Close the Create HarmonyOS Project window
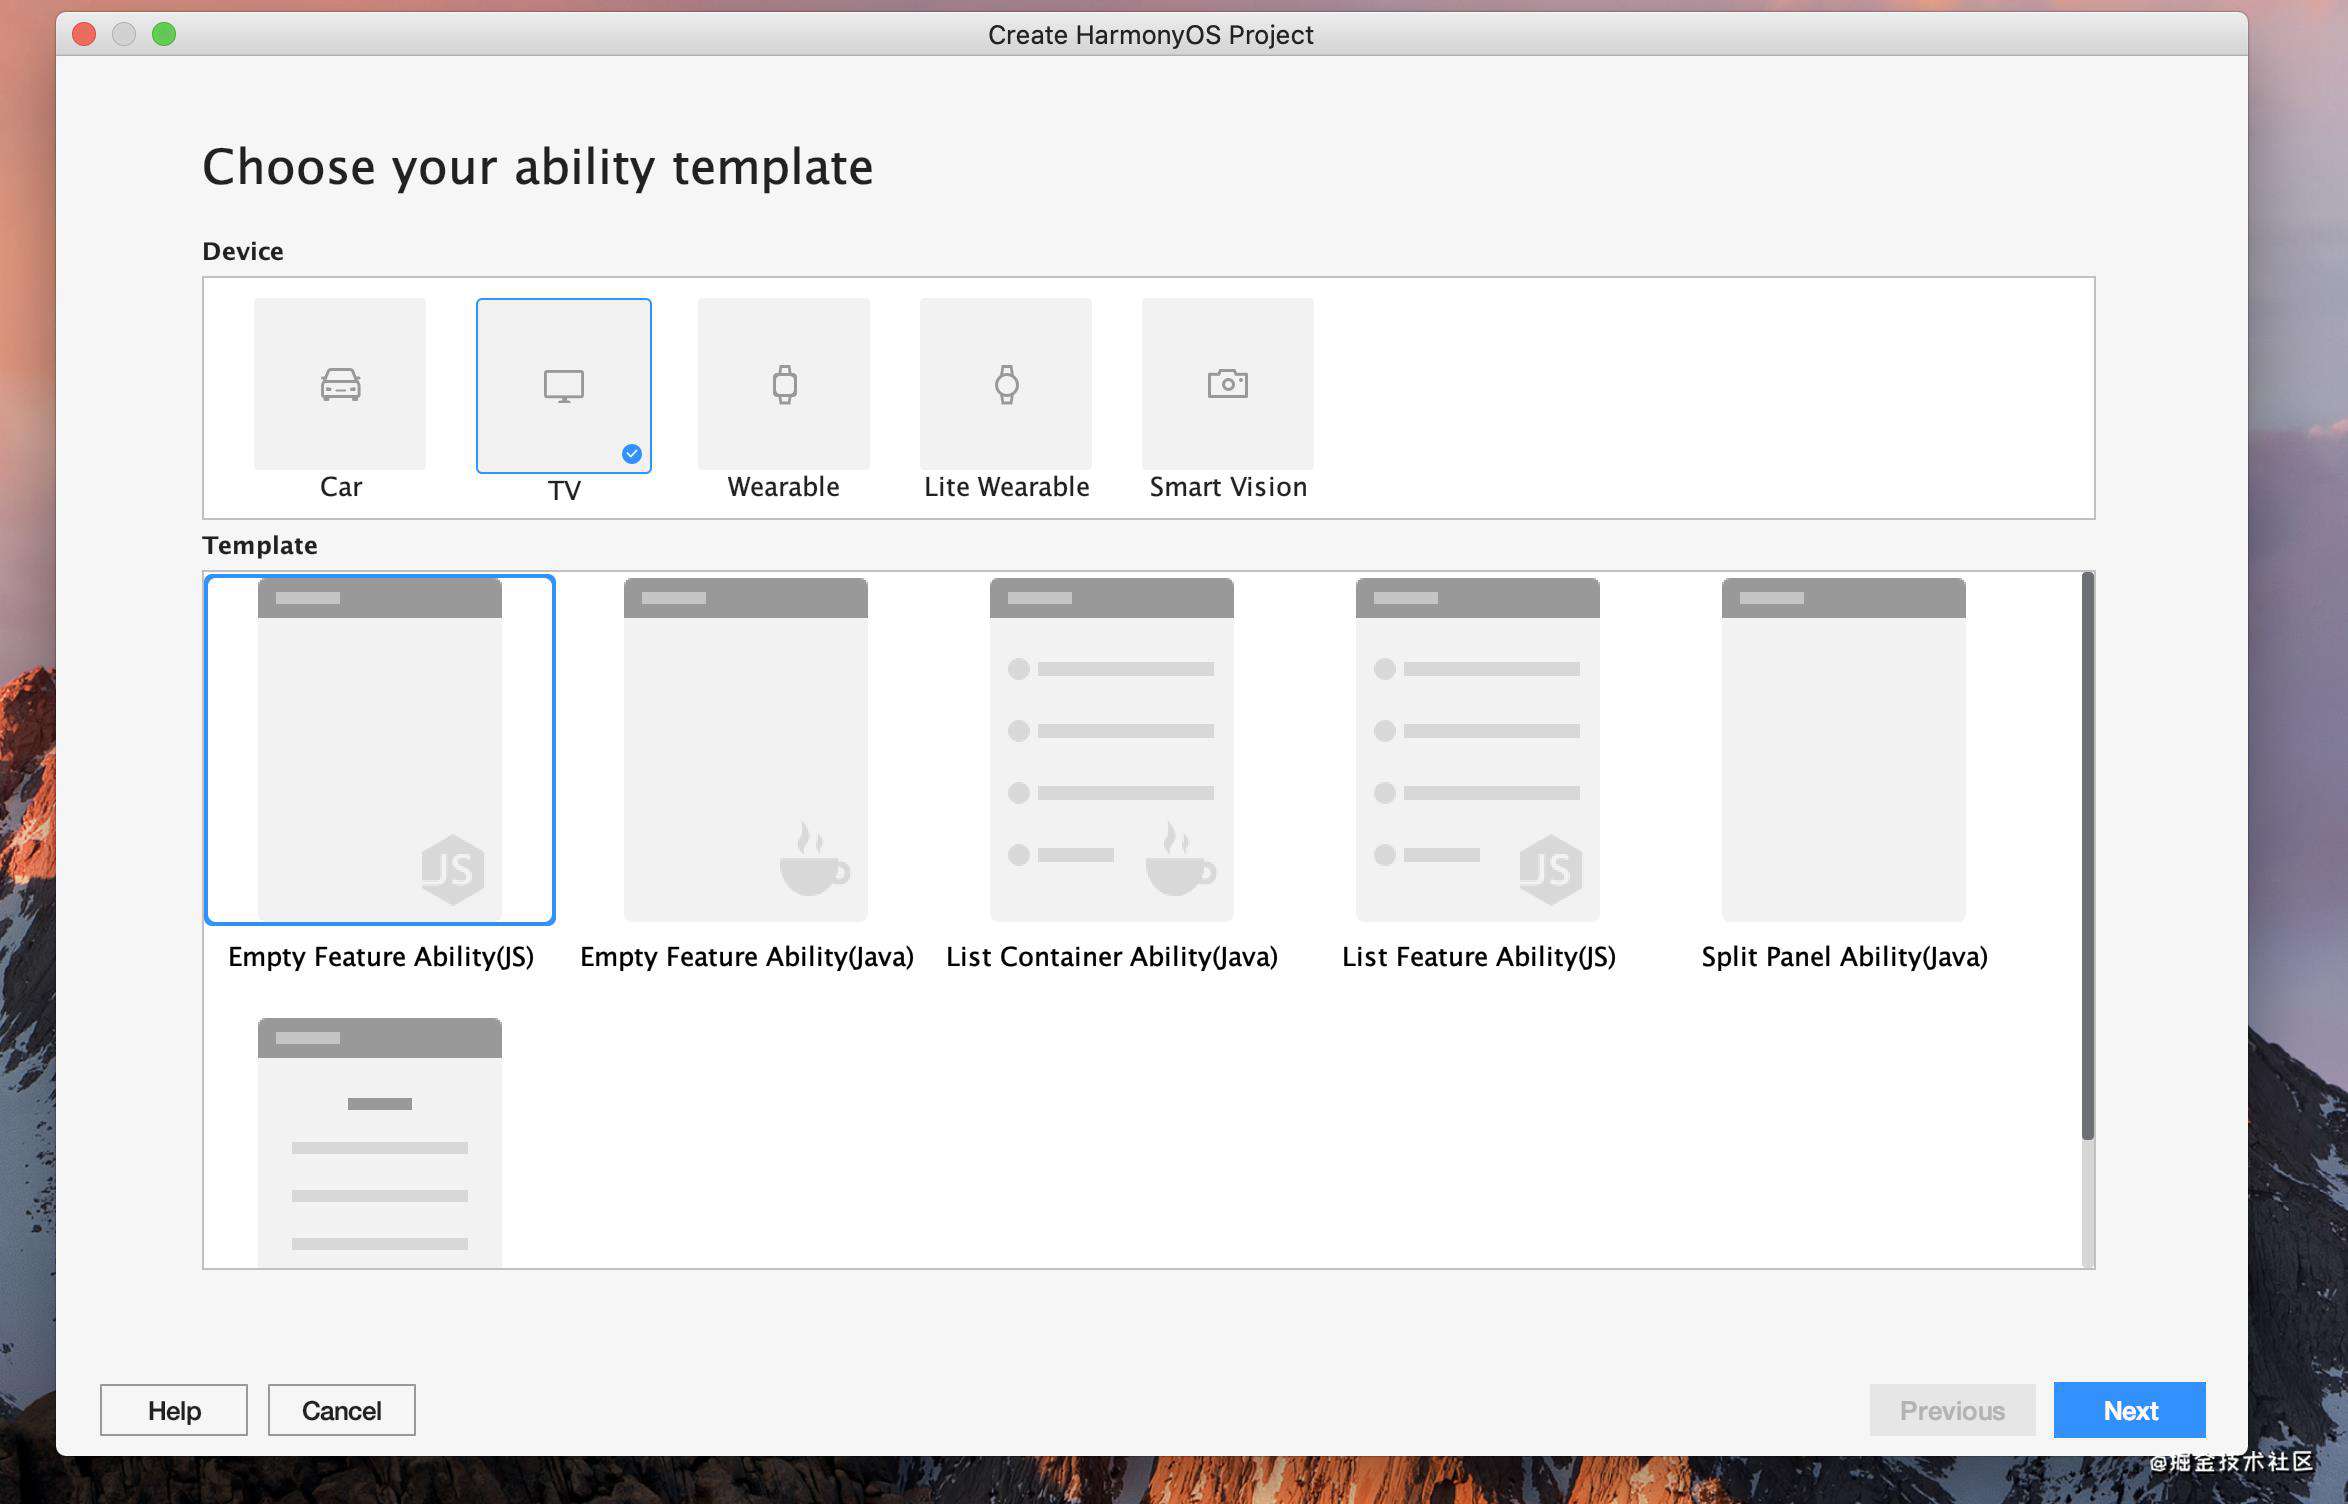This screenshot has height=1504, width=2348. pos(84,34)
